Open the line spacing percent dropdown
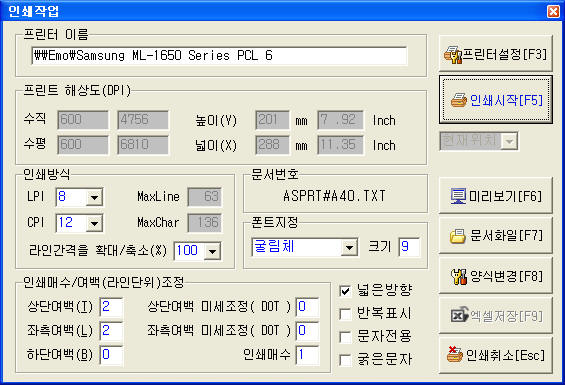This screenshot has width=565, height=385. pyautogui.click(x=213, y=251)
